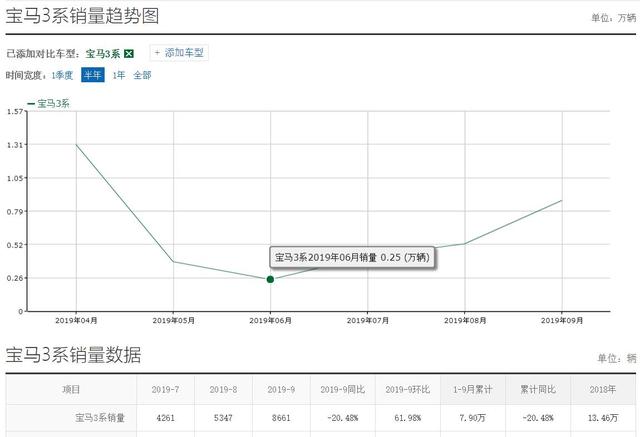This screenshot has height=437, width=640.
Task: Click the 2019年06月 axis label
Action: click(270, 321)
